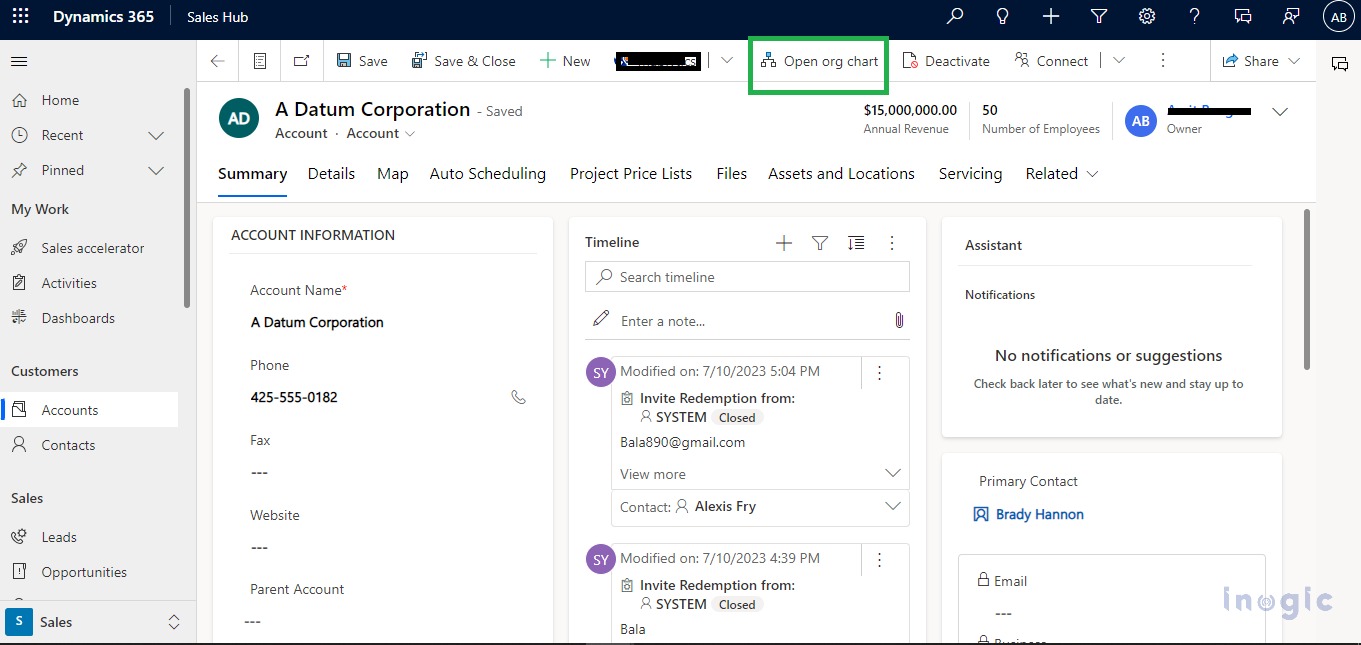Open Opportunities in sidebar
1361x645 pixels.
pyautogui.click(x=84, y=572)
